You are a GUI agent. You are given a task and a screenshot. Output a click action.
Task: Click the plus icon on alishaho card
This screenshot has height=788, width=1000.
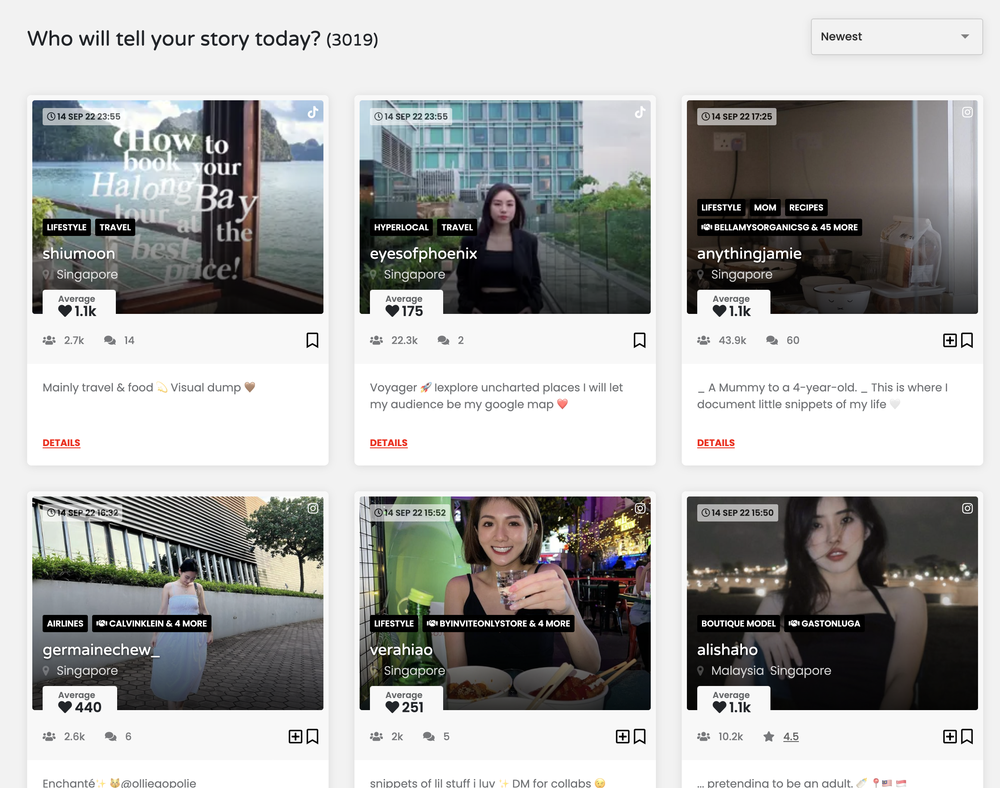950,736
